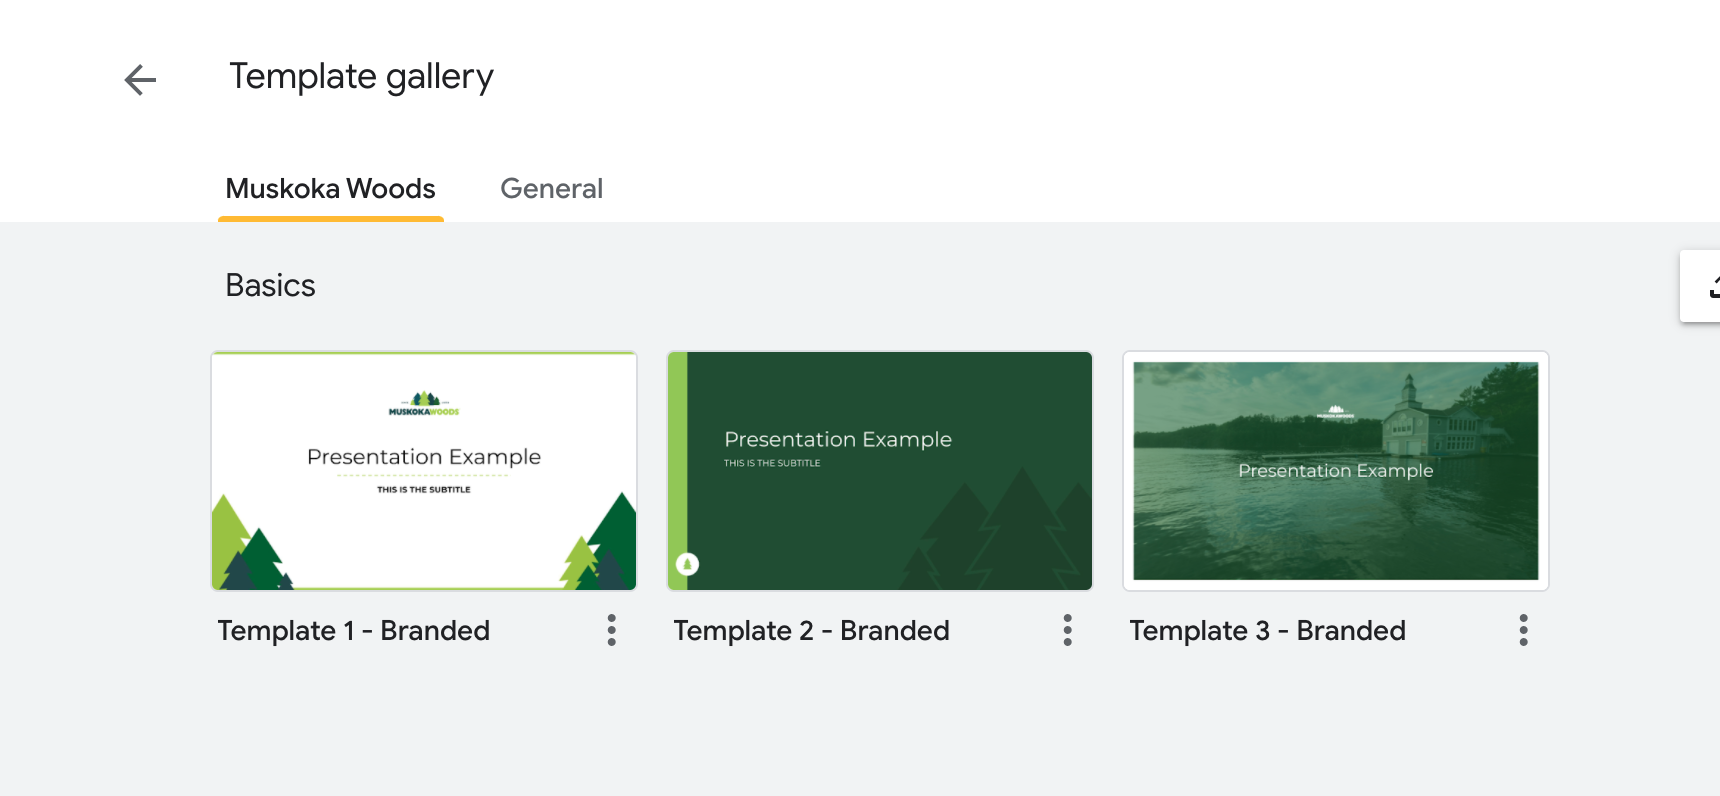The height and width of the screenshot is (796, 1720).
Task: Click the Template 1 - Branded title
Action: click(x=353, y=631)
